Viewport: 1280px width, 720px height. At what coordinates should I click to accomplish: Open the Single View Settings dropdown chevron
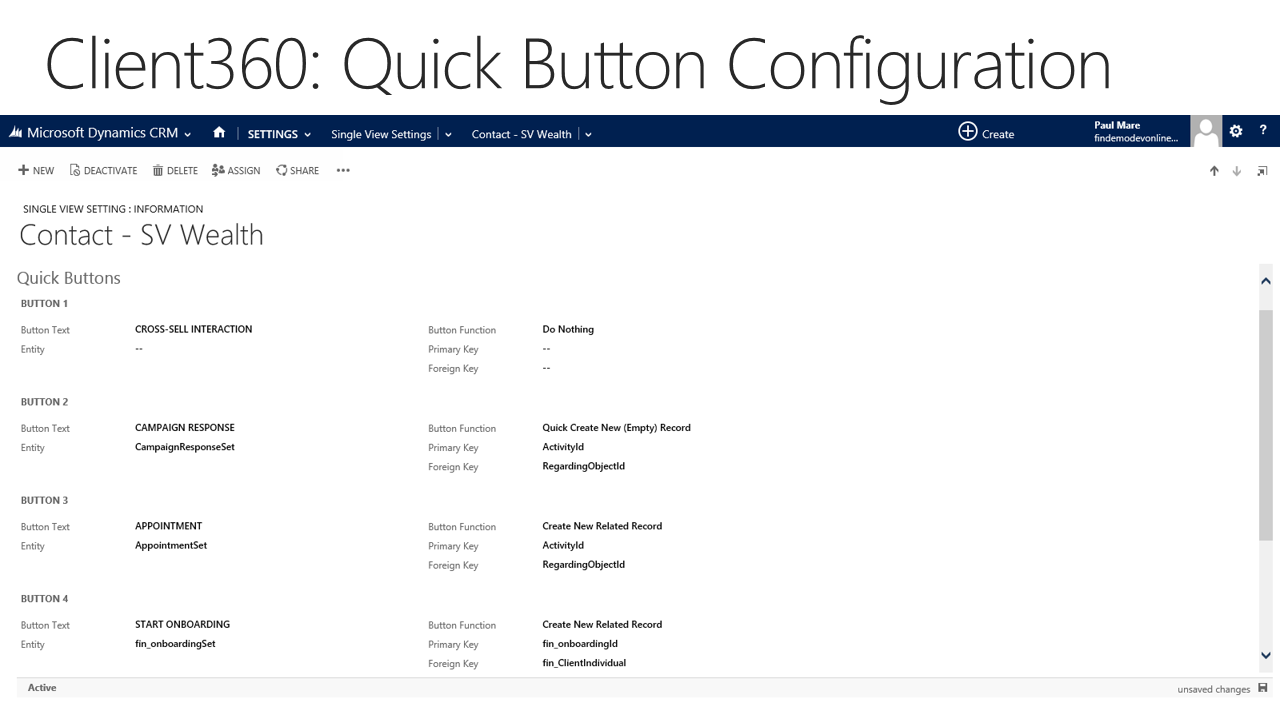(448, 134)
